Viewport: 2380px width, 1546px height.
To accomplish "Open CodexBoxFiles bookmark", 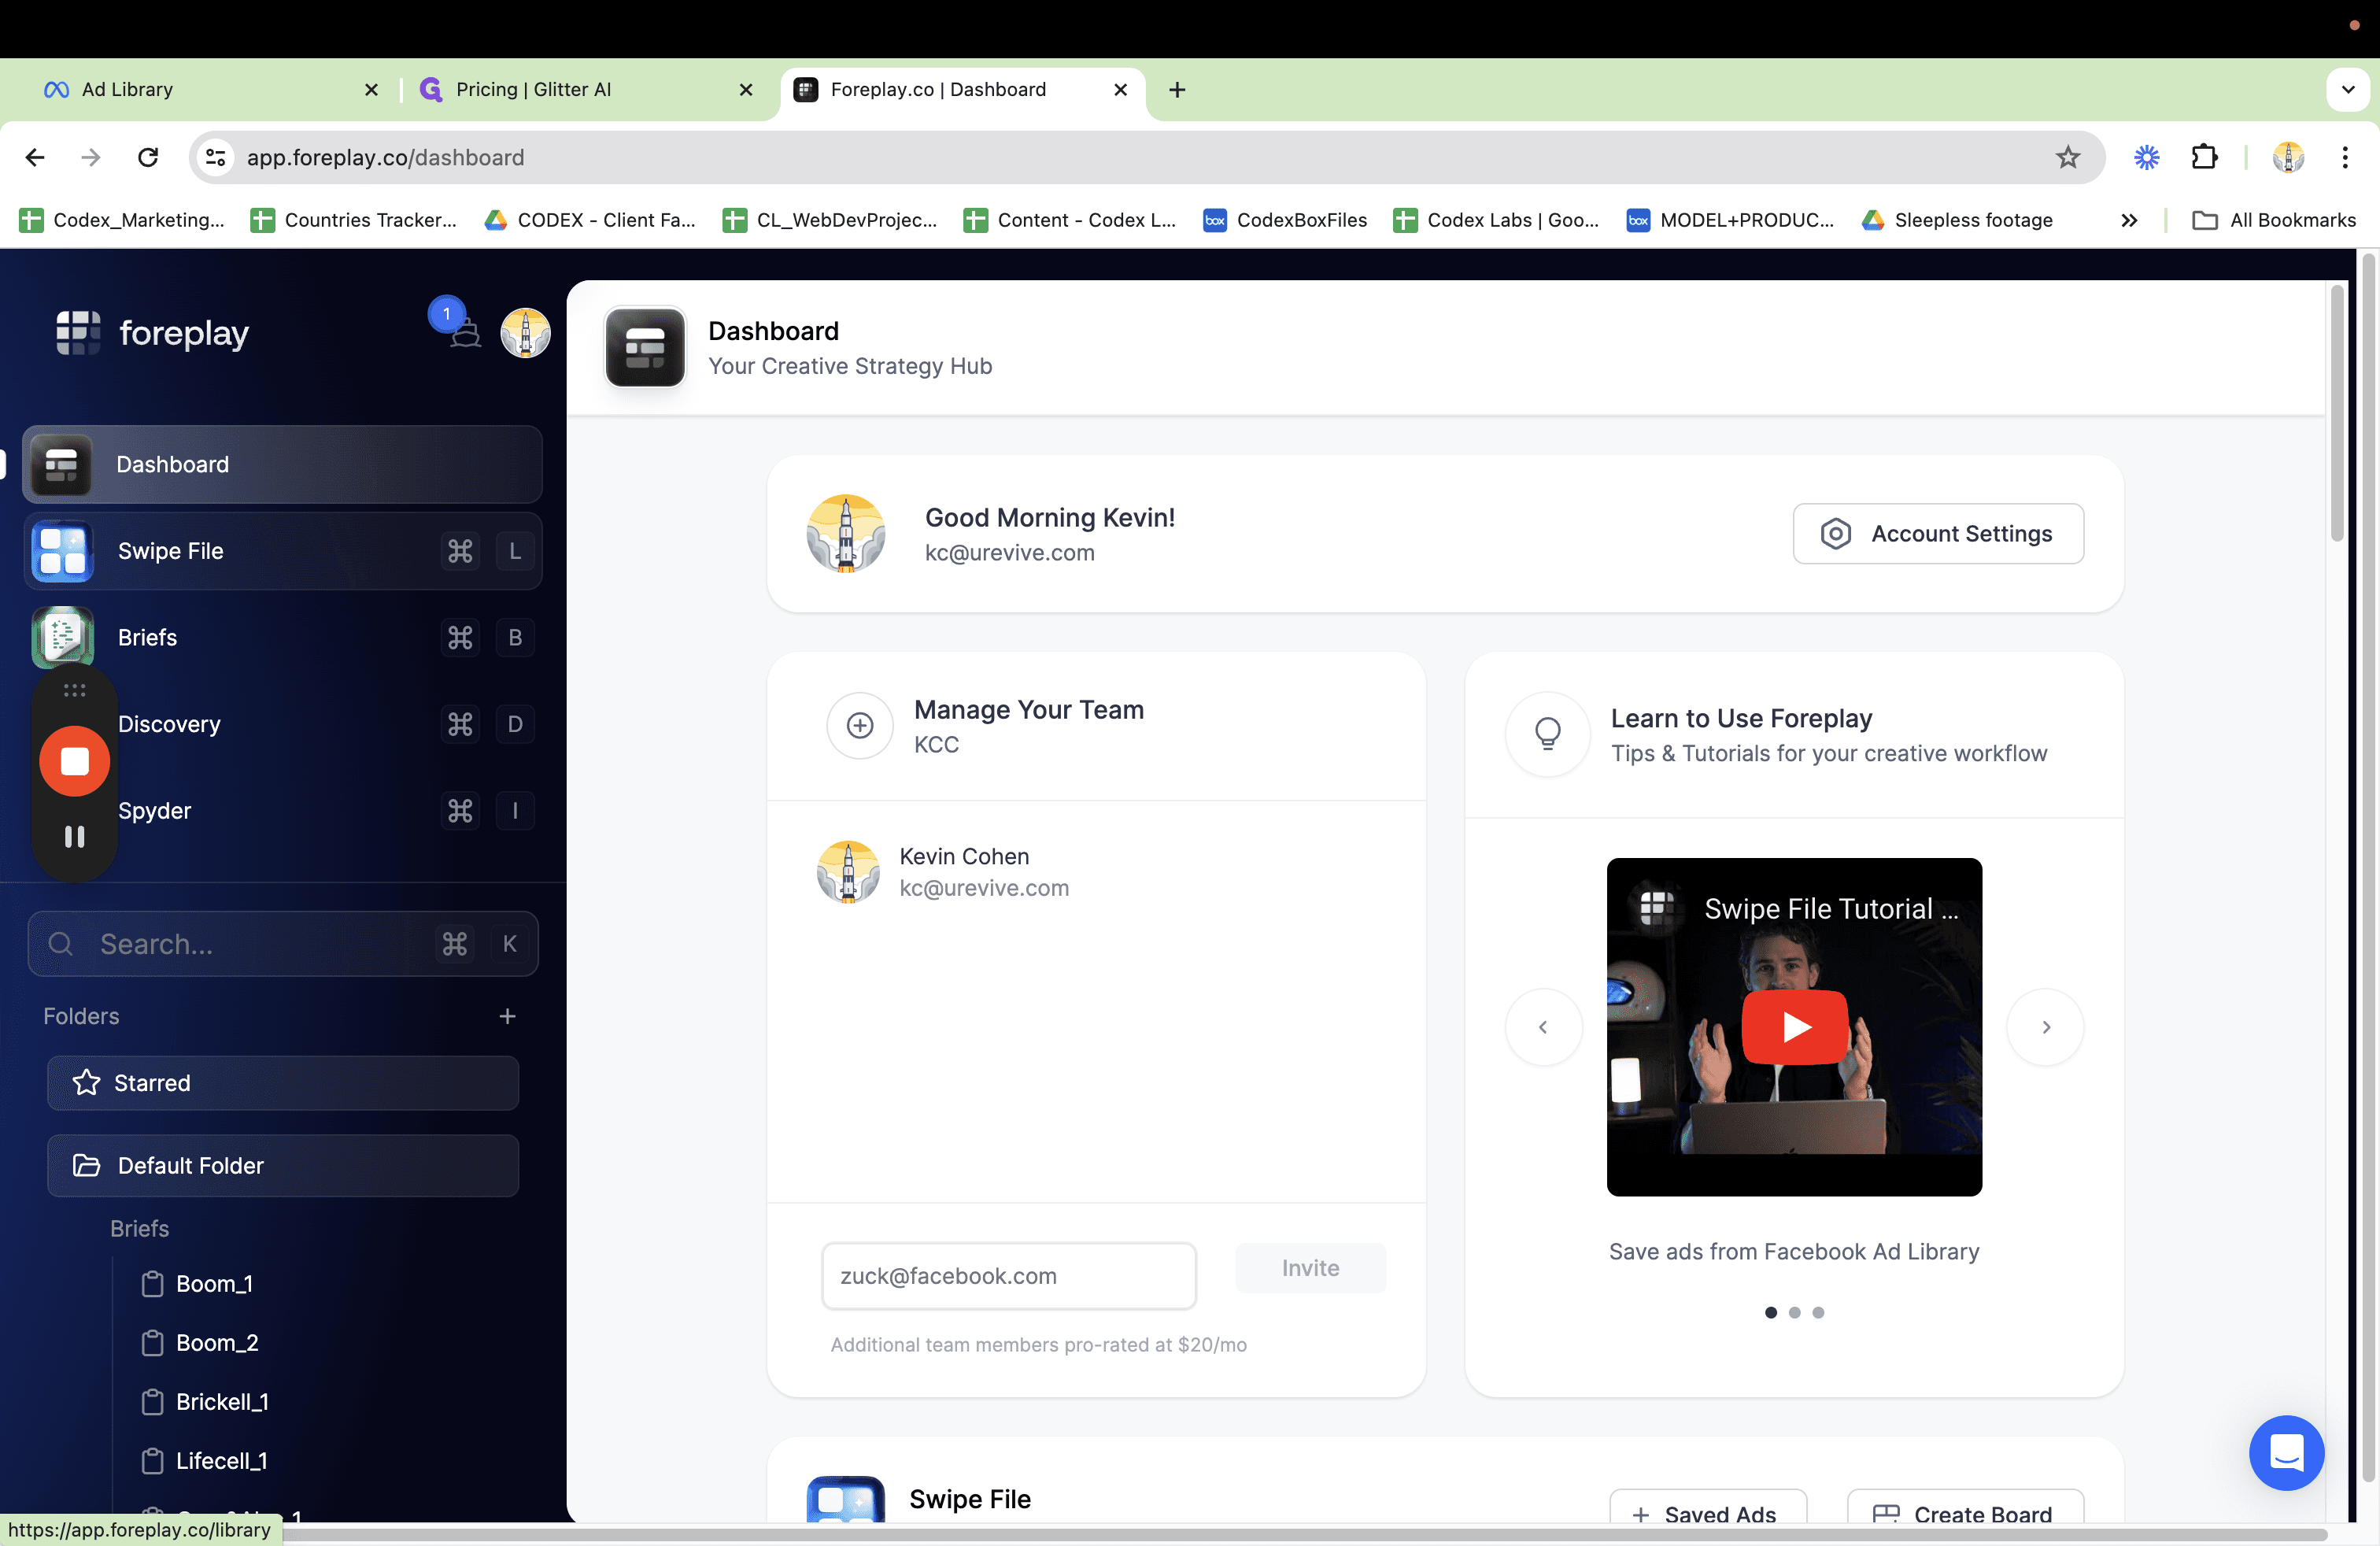I will pyautogui.click(x=1285, y=220).
